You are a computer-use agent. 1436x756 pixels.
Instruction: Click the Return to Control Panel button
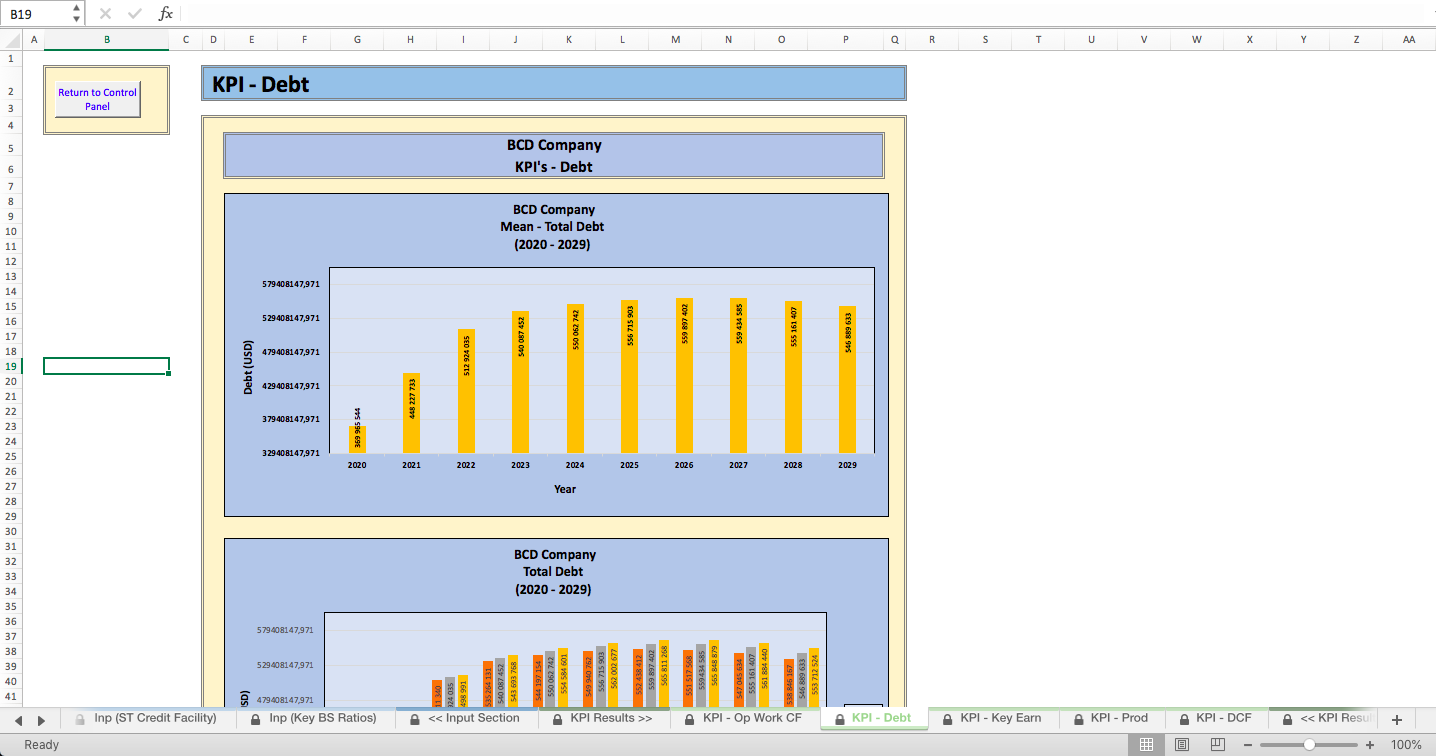[x=97, y=99]
